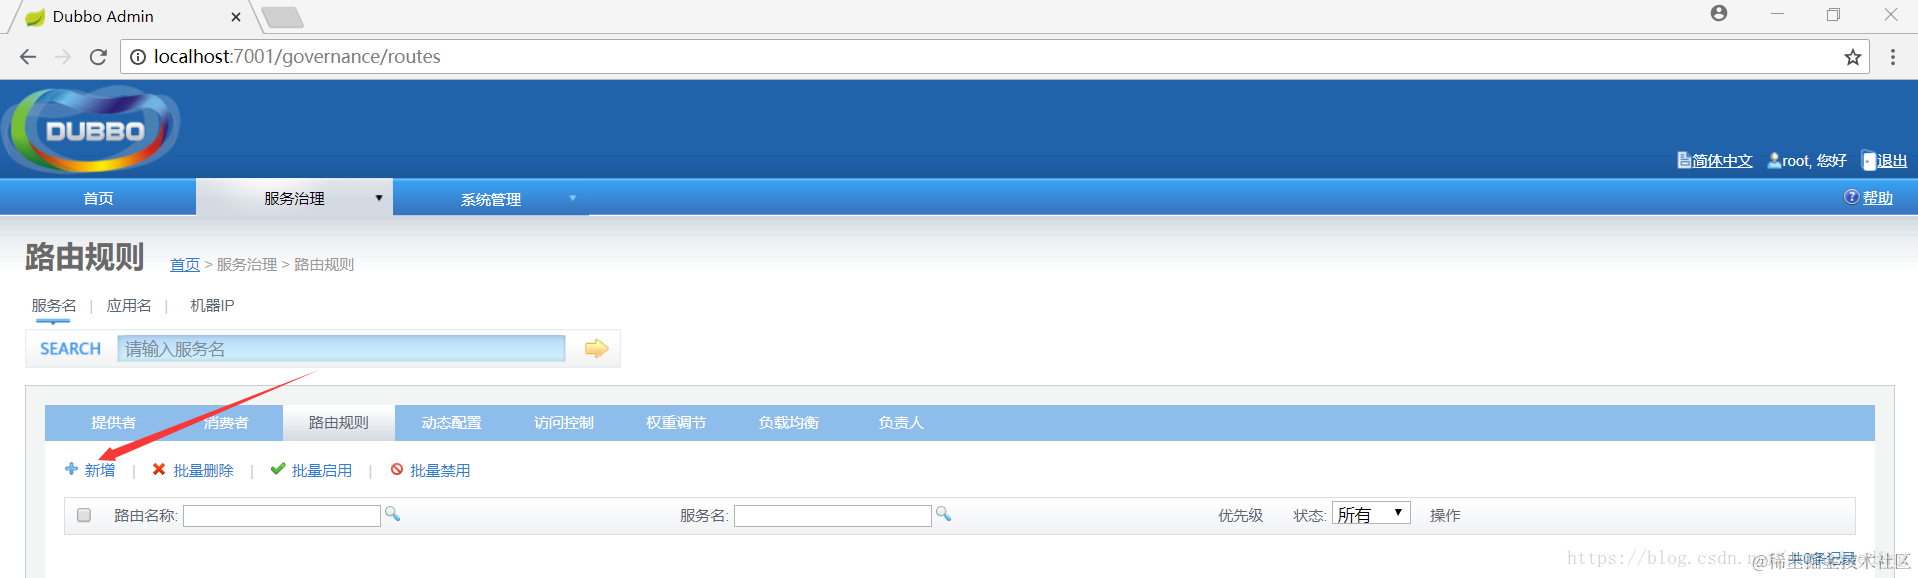This screenshot has height=578, width=1918.
Task: Reload the page with the refresh icon
Action: pos(98,57)
